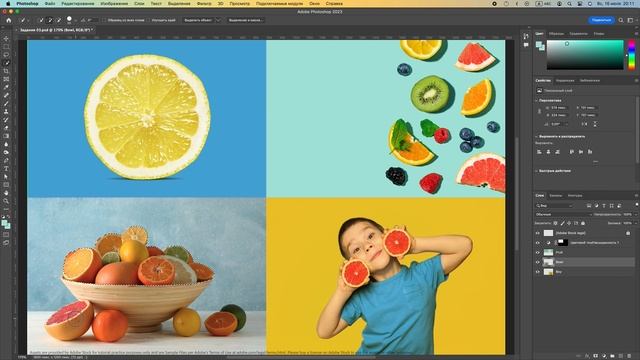Hide the Boy layer
This screenshot has height=360, width=640.
pos(538,271)
